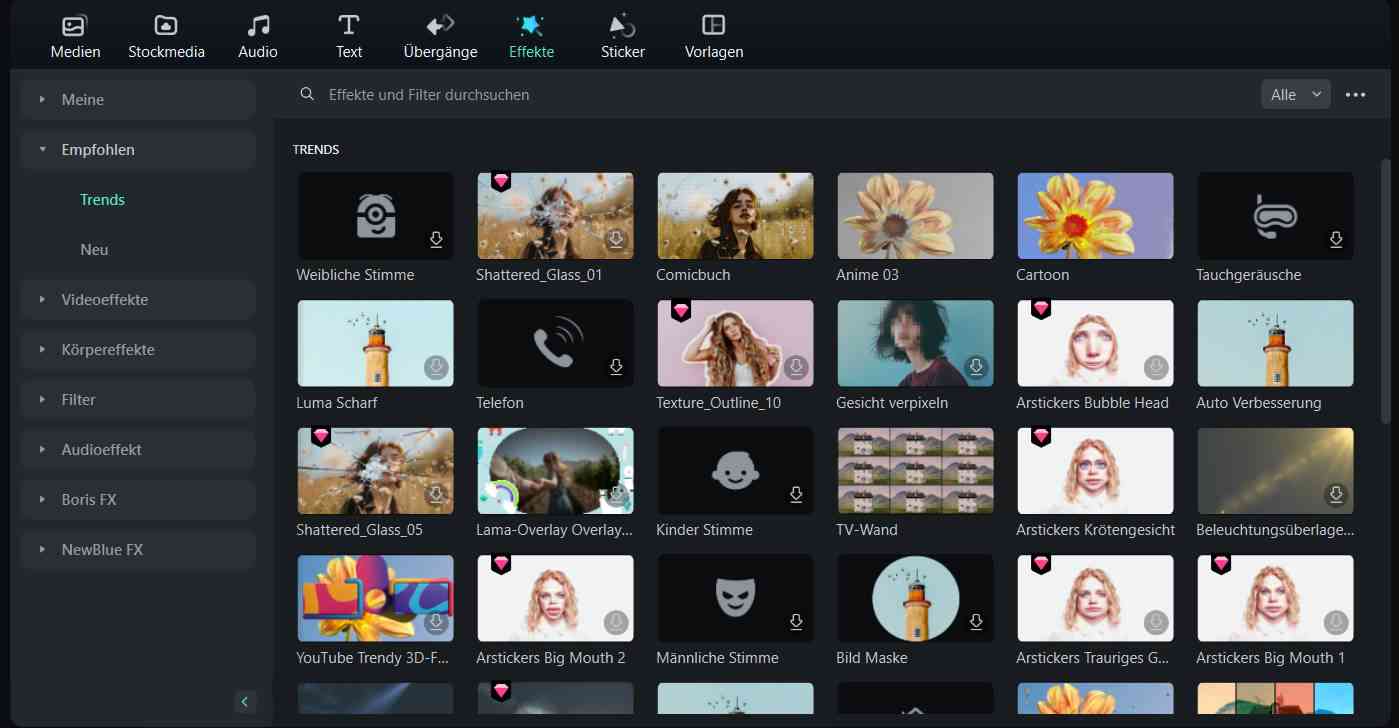
Task: Download the Beleuchtungsüberlagerung effect
Action: click(1336, 495)
